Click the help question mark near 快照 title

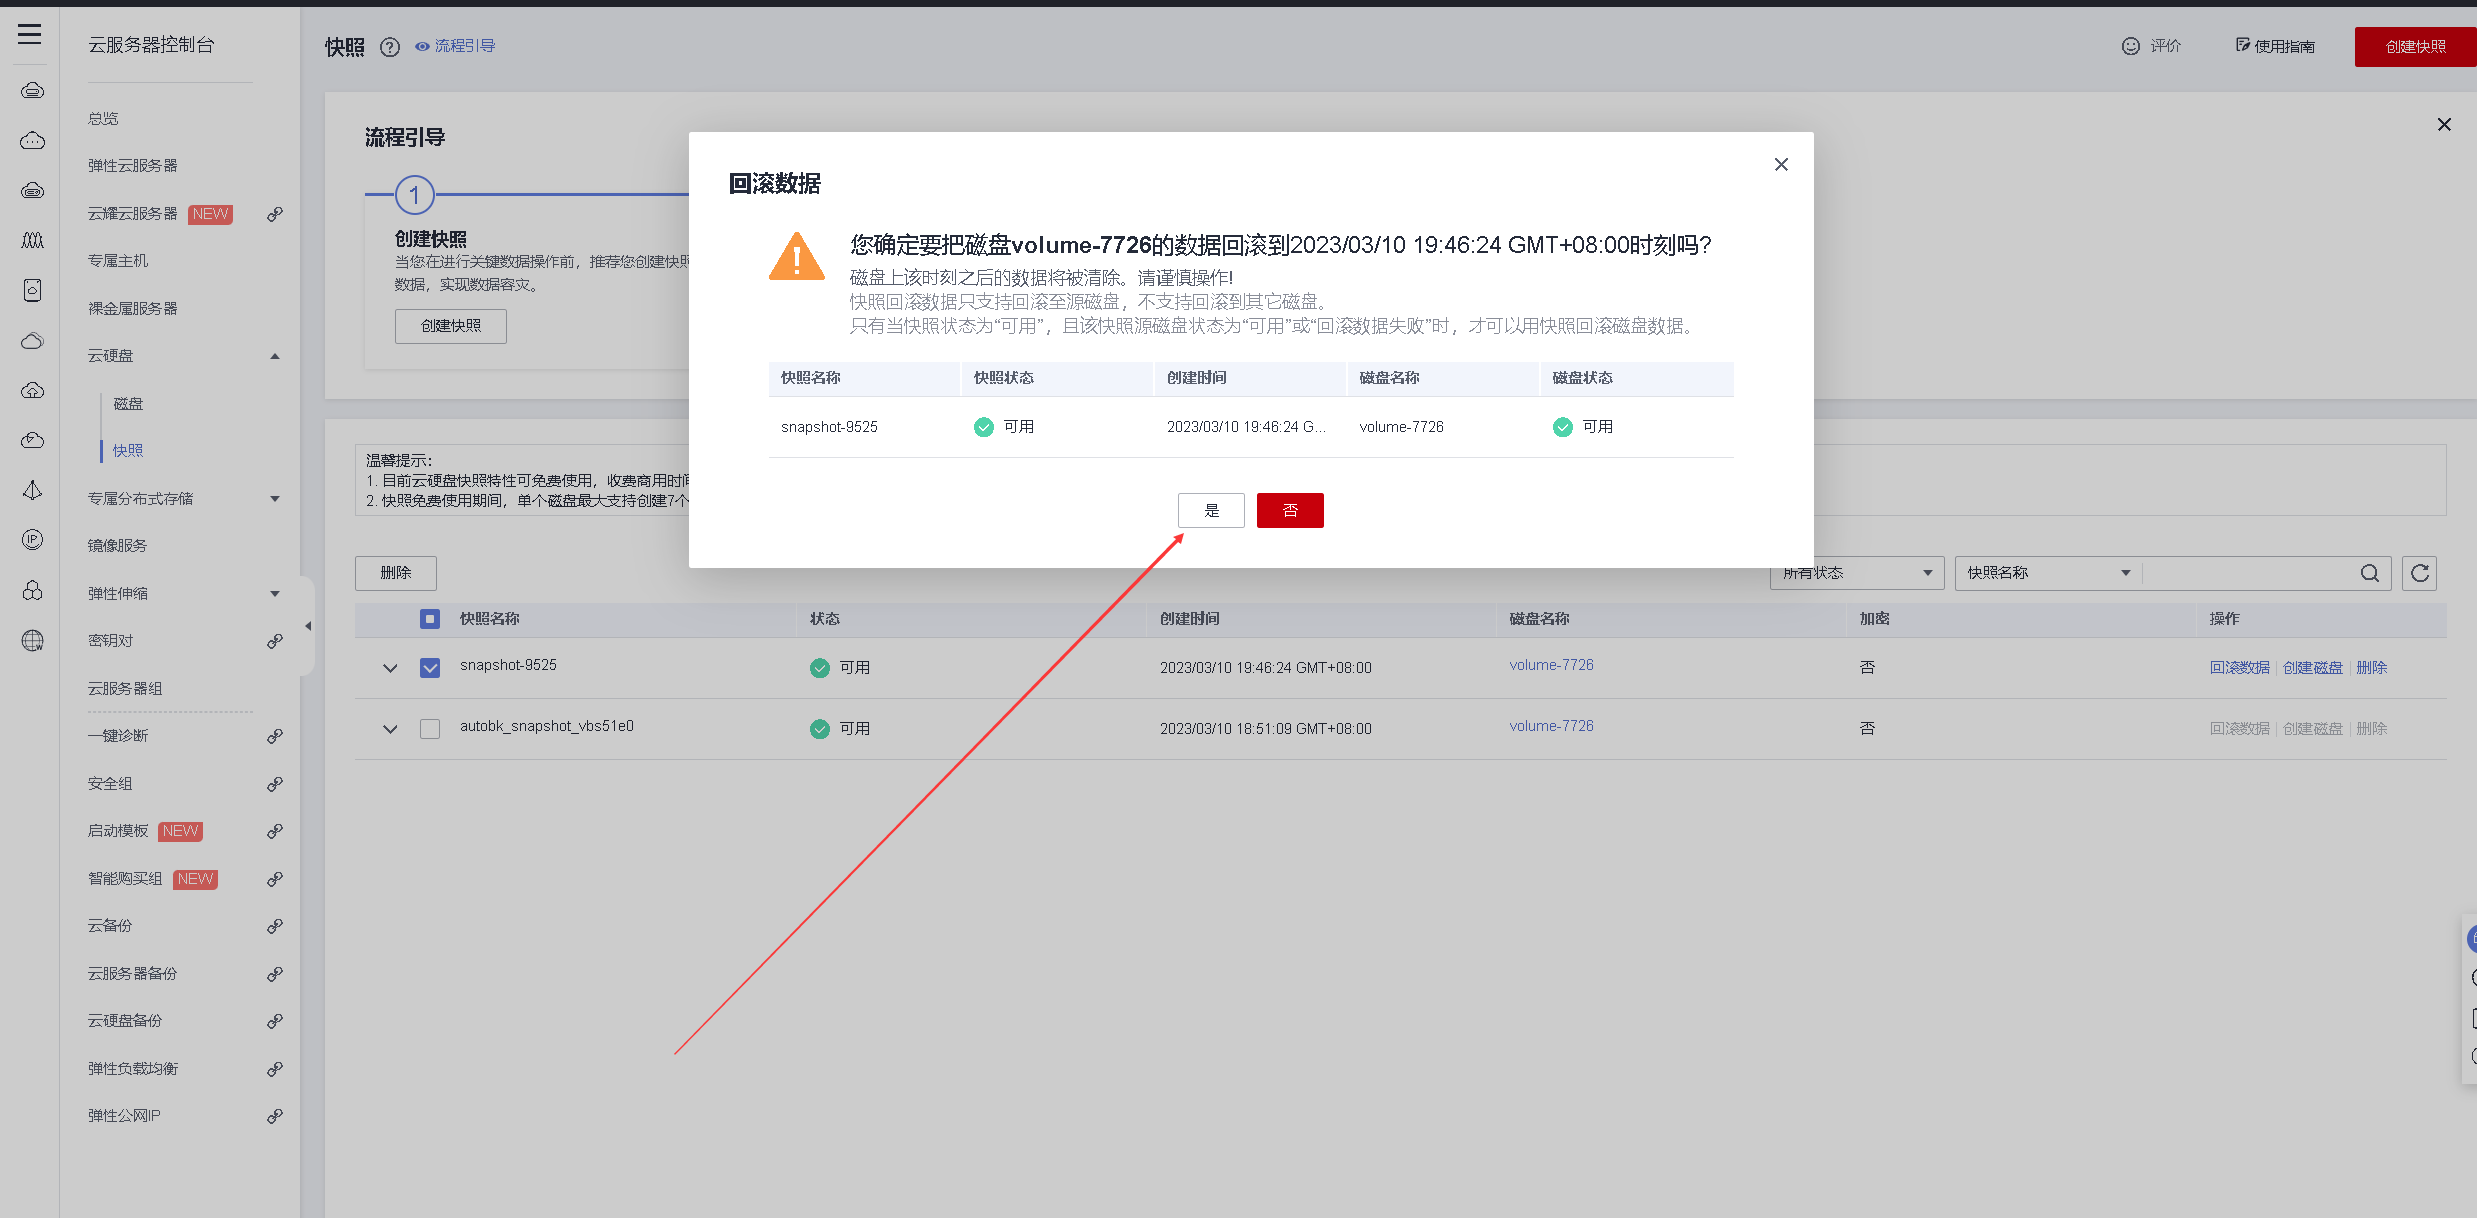click(390, 47)
